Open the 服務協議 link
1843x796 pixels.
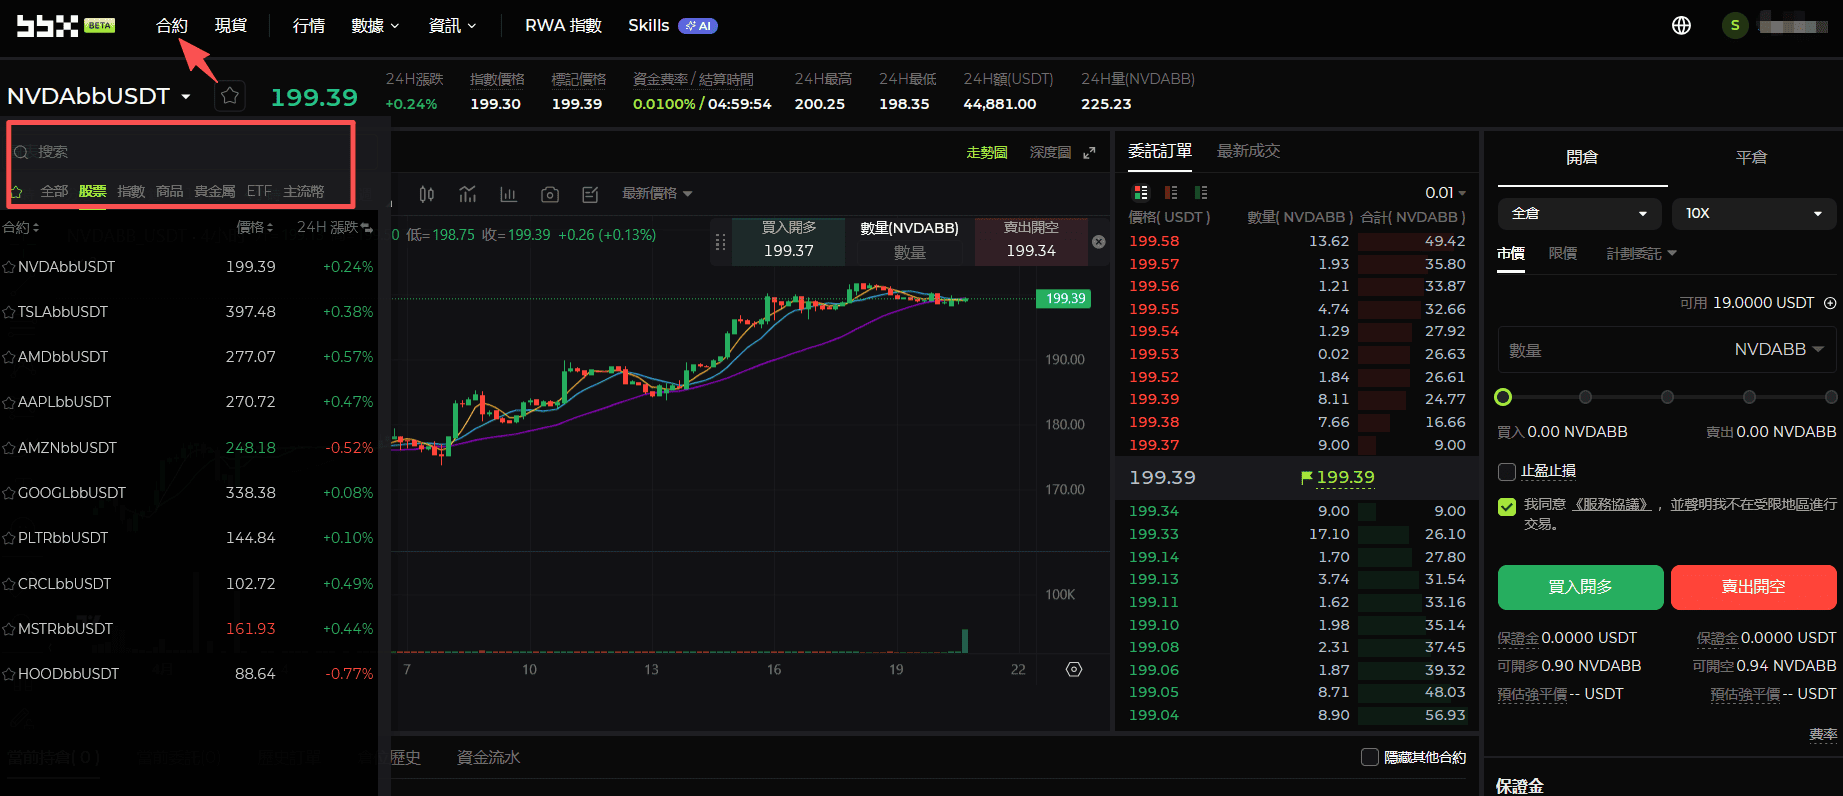click(1611, 505)
